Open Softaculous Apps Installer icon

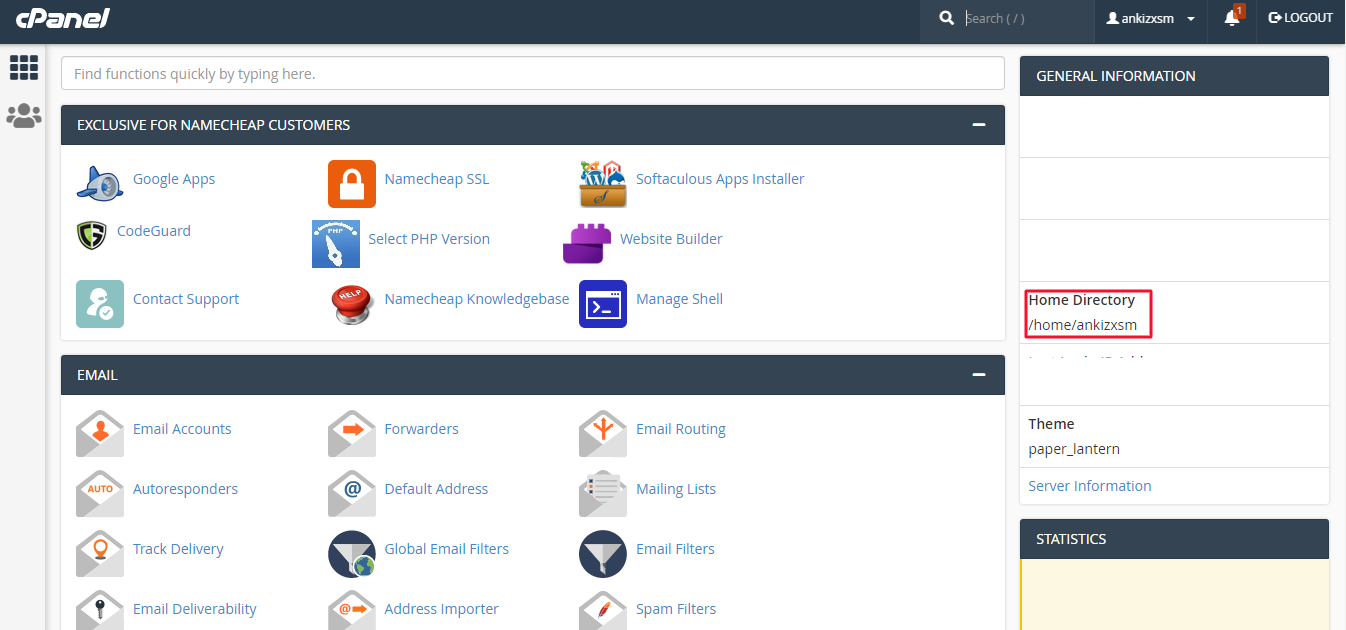point(603,184)
